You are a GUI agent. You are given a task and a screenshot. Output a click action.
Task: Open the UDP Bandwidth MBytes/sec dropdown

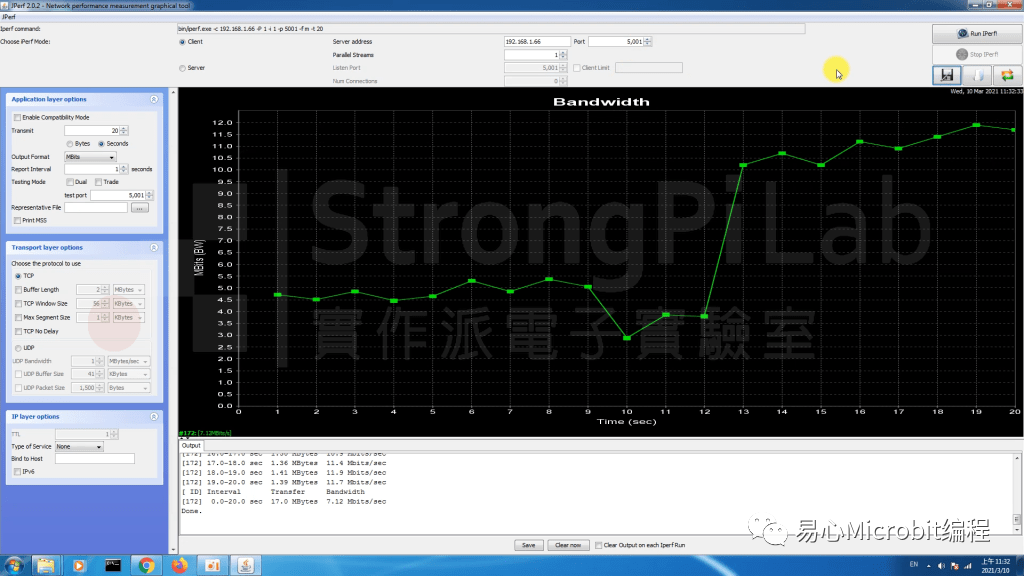coord(129,361)
